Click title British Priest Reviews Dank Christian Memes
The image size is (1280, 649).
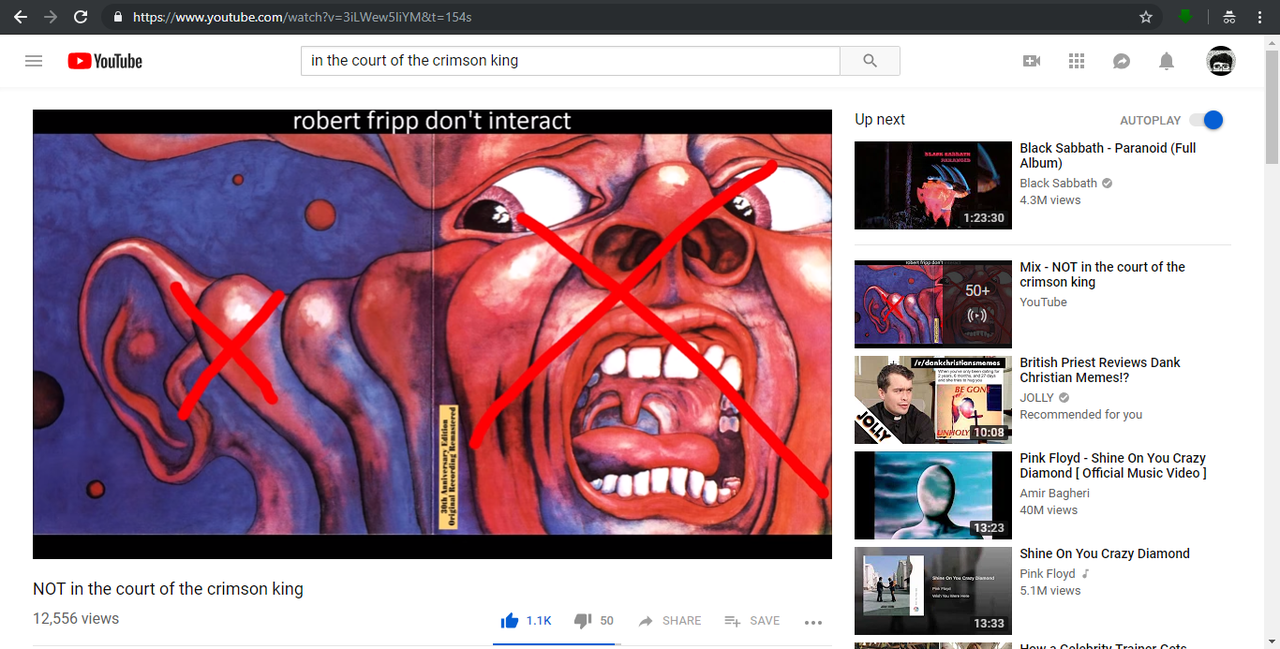1100,370
